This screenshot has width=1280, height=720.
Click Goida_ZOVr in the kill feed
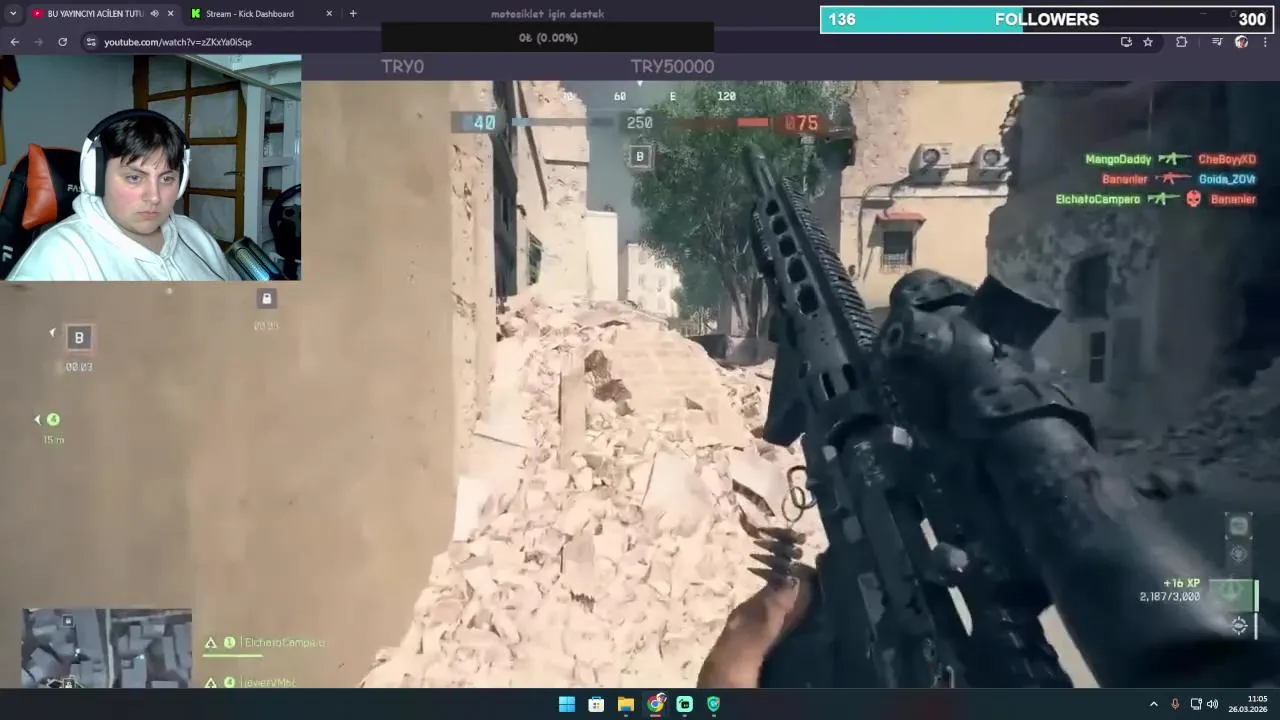pos(1227,179)
